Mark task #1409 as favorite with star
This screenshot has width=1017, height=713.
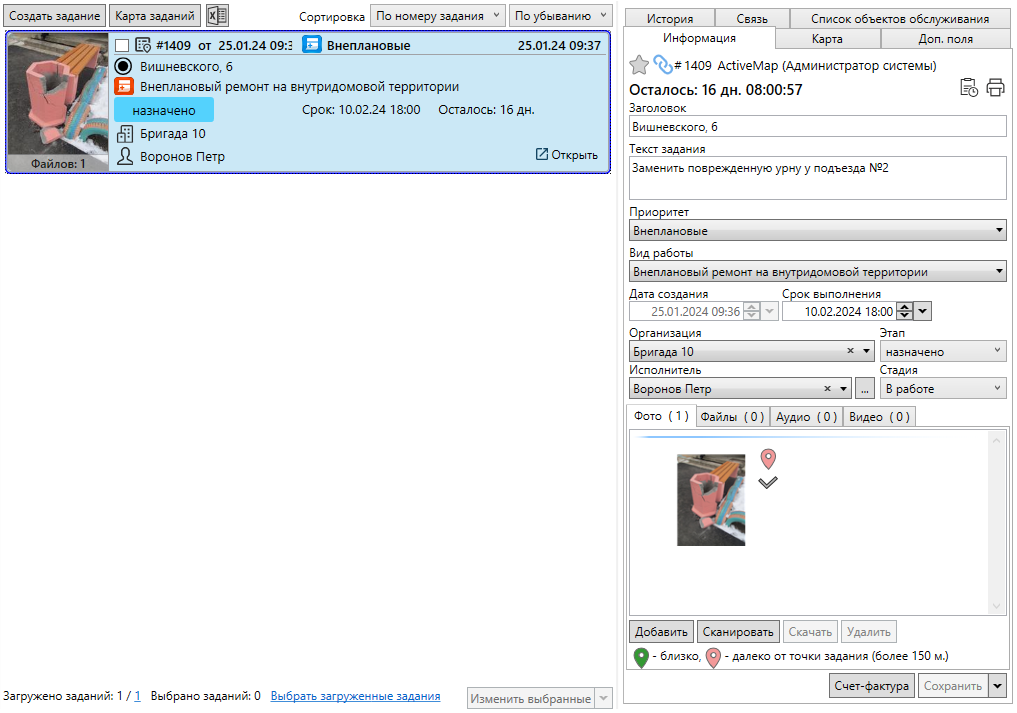[x=639, y=65]
